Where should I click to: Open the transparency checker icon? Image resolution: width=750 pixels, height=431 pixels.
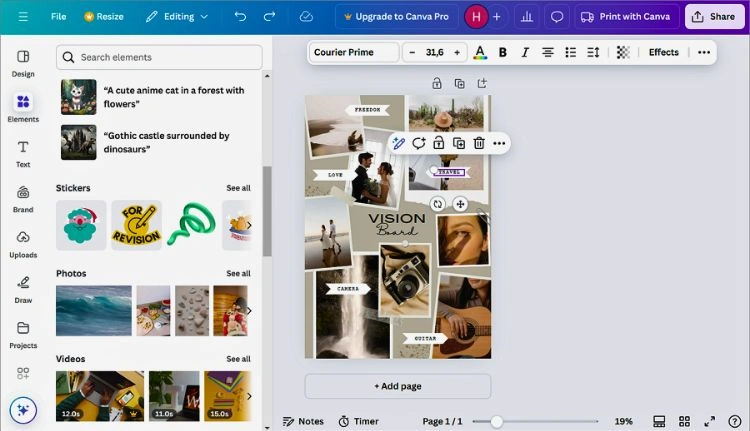pos(623,53)
